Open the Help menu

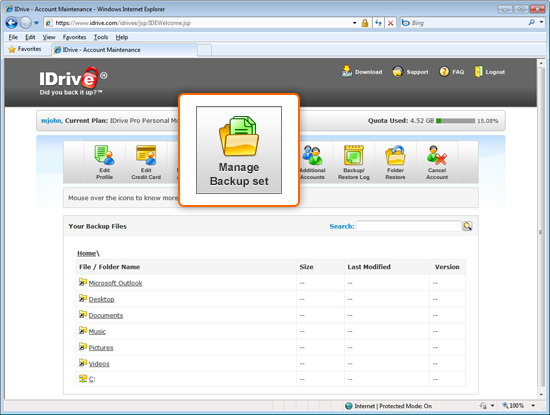click(122, 37)
